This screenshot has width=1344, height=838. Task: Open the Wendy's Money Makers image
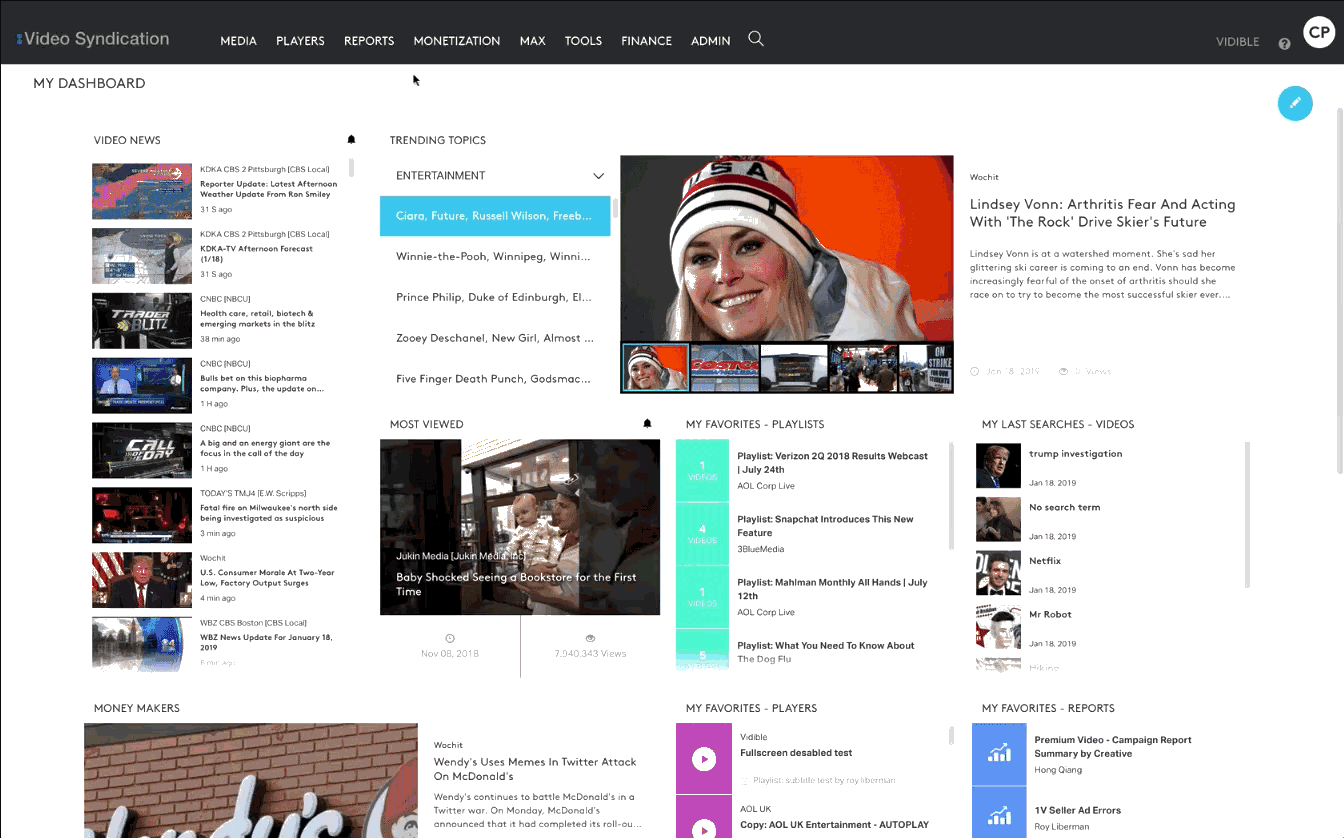tap(251, 781)
